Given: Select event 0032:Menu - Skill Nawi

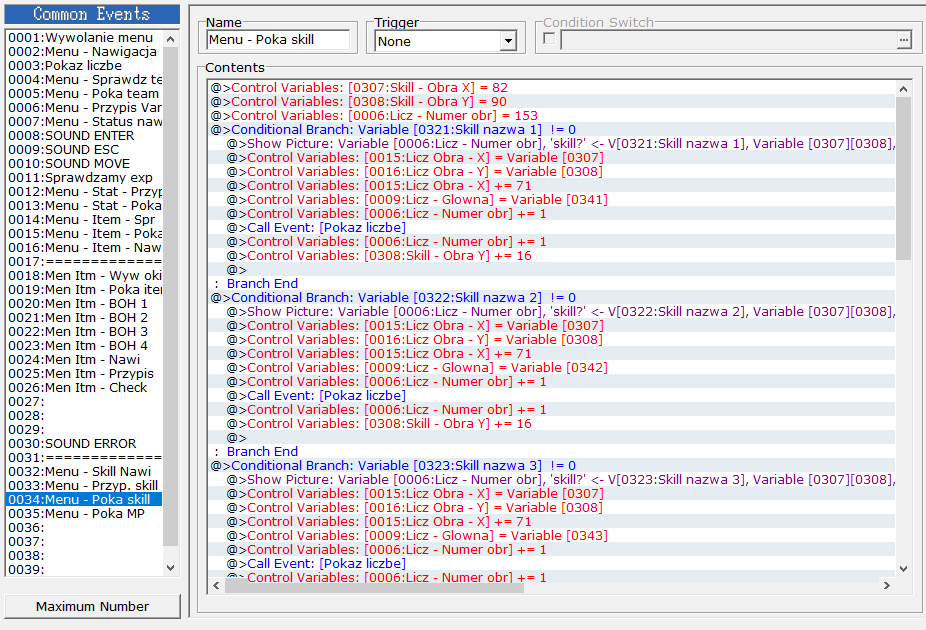Looking at the screenshot, I should (x=84, y=472).
